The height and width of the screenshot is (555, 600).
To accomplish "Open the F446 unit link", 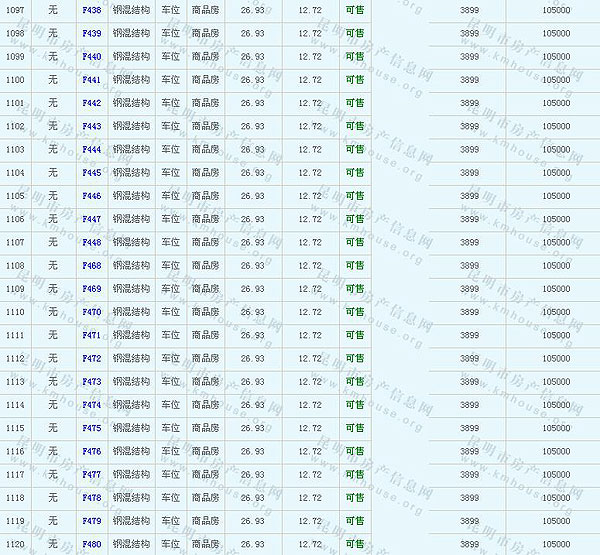I will (91, 196).
